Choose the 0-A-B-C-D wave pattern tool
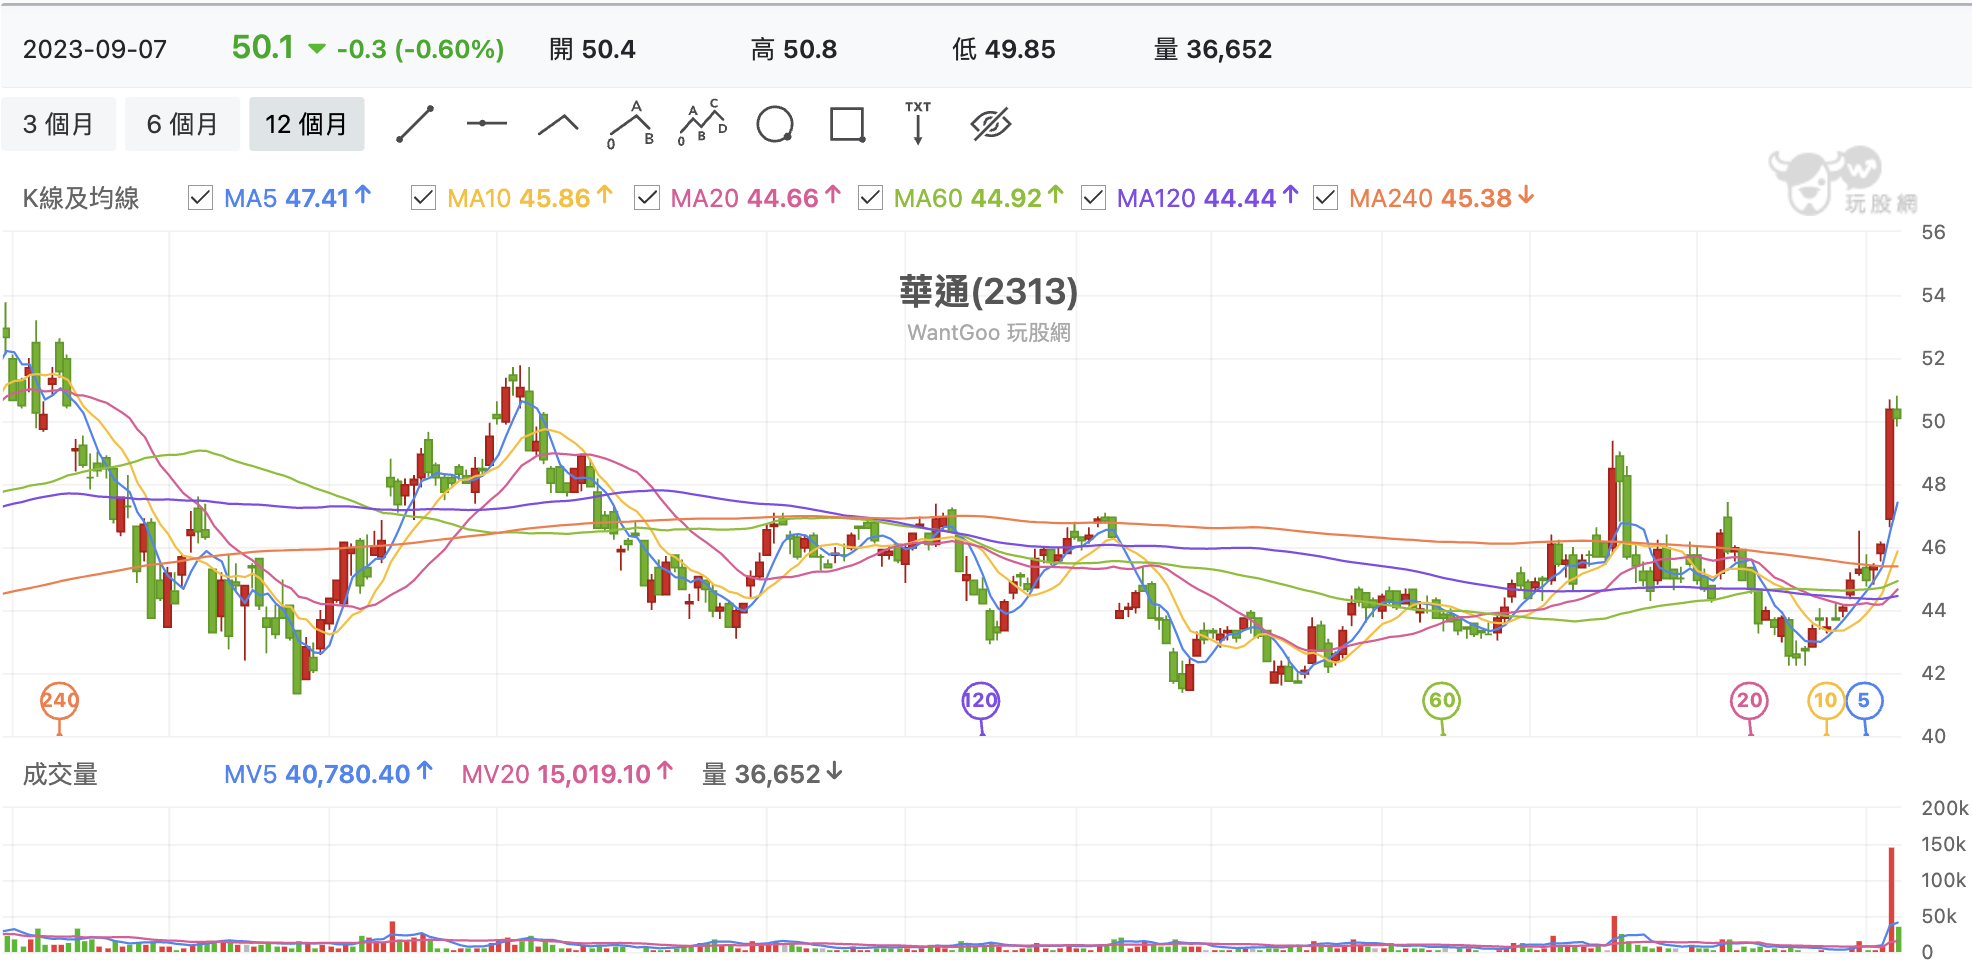The image size is (1972, 968). click(703, 123)
